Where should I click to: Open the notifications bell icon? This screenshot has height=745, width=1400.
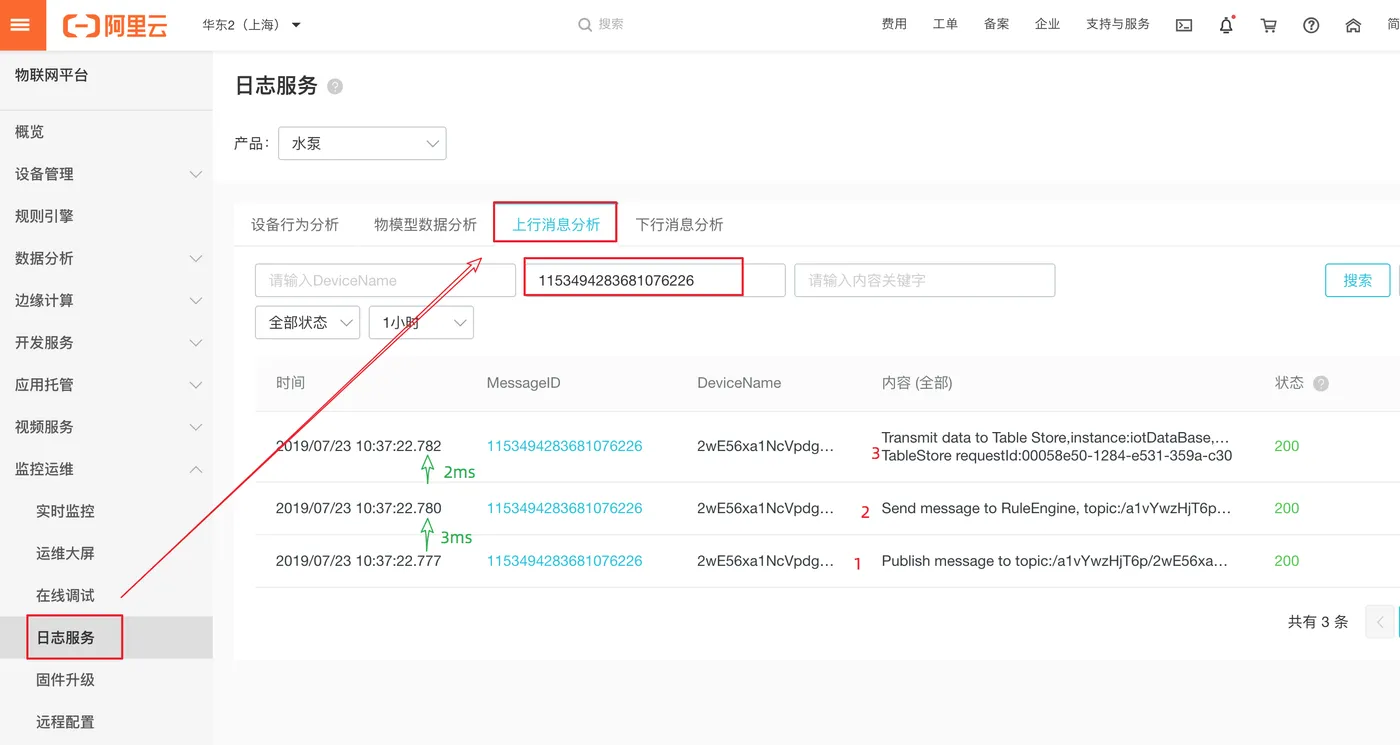[x=1226, y=26]
